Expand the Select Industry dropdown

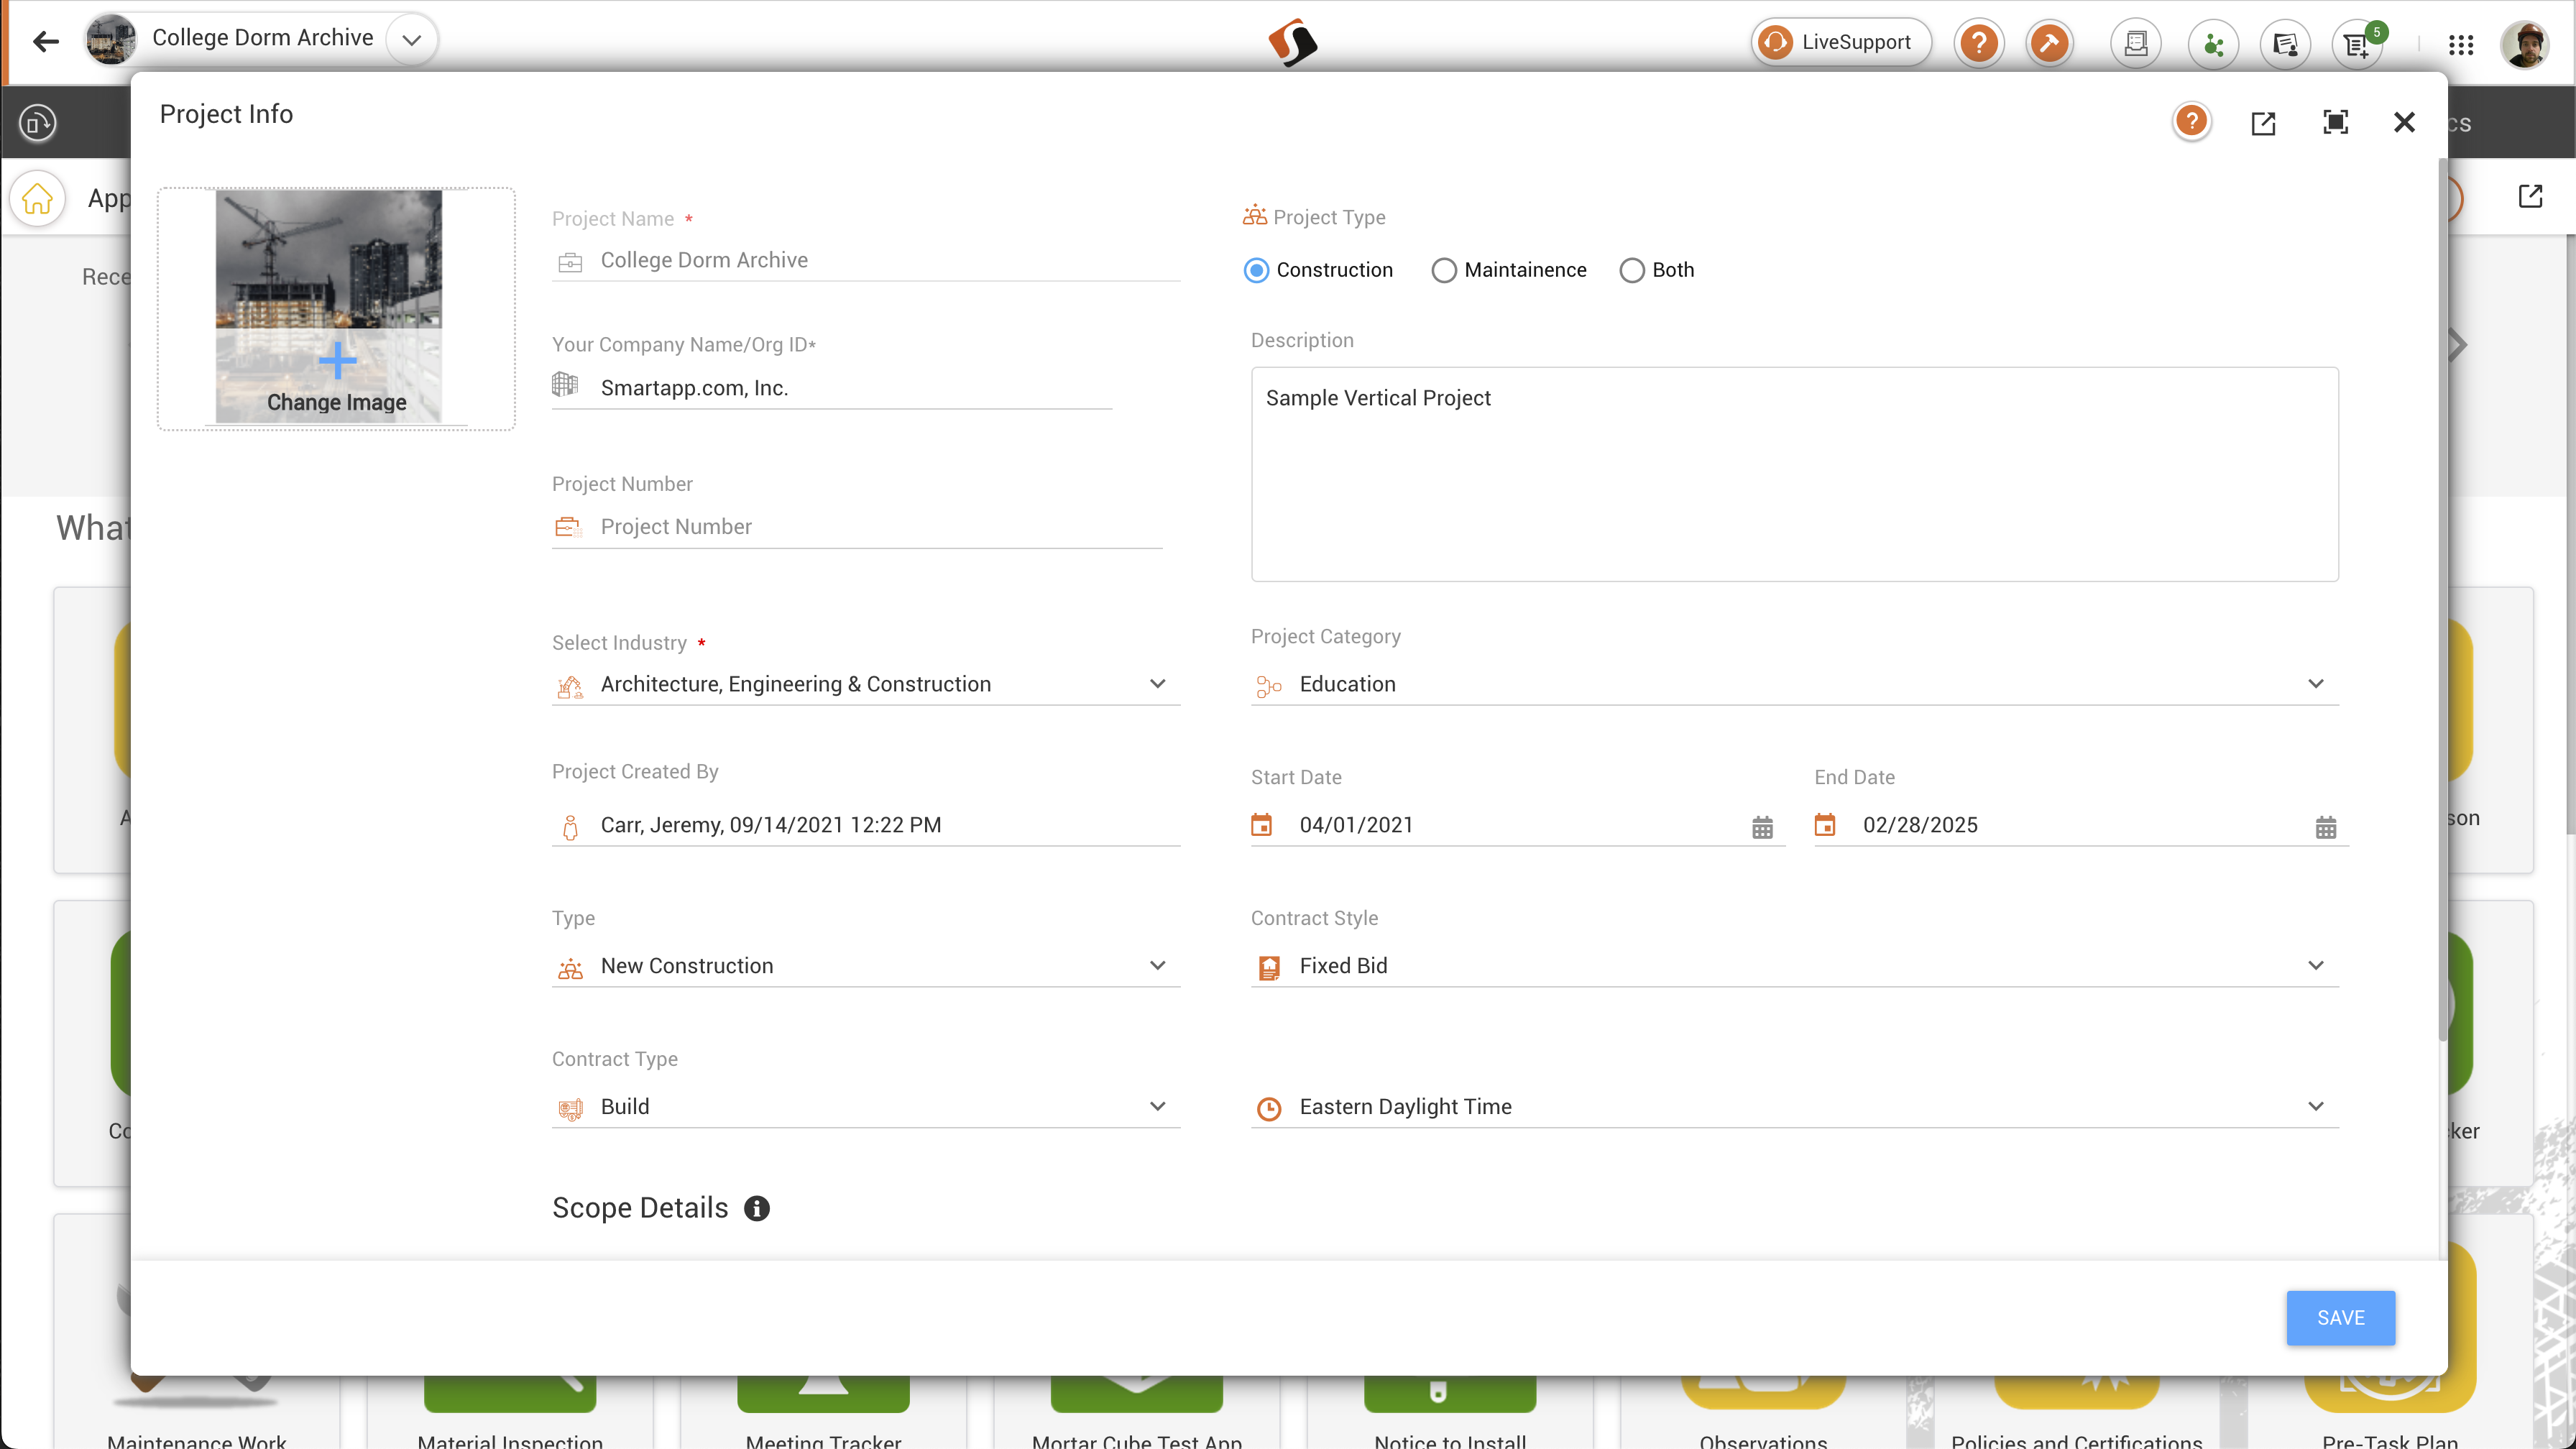pos(1157,684)
